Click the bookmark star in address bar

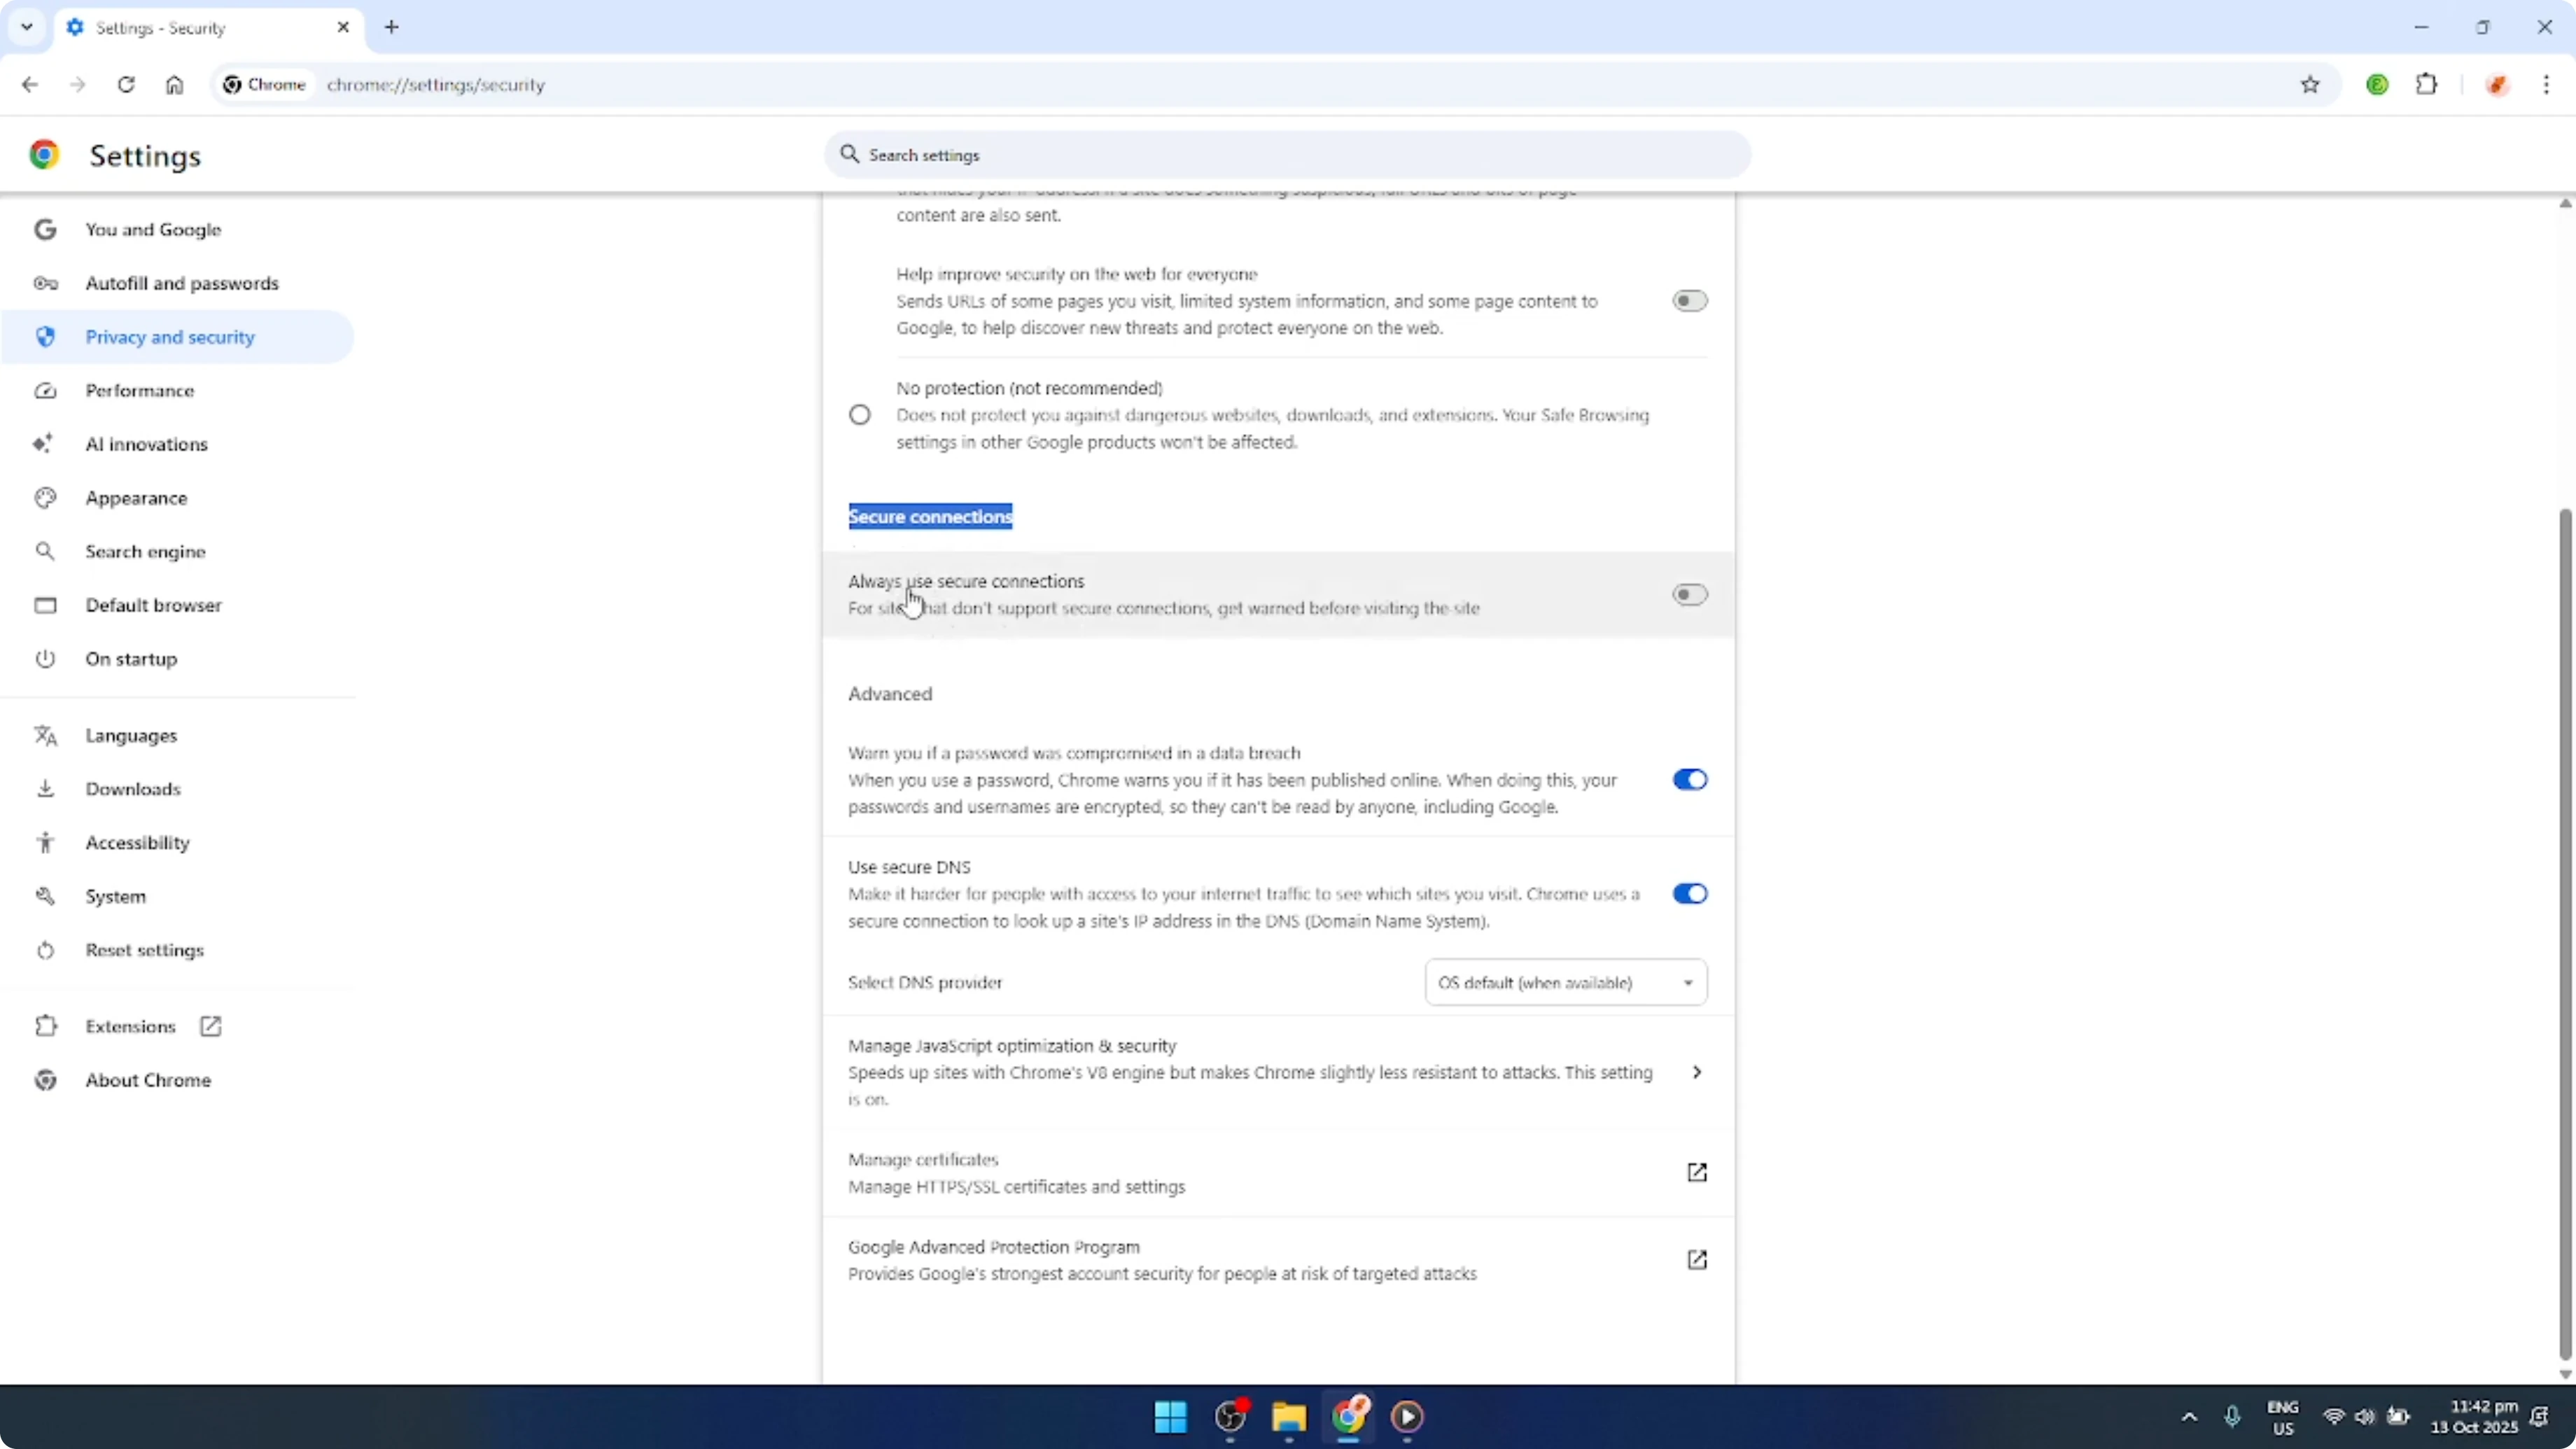[2311, 84]
